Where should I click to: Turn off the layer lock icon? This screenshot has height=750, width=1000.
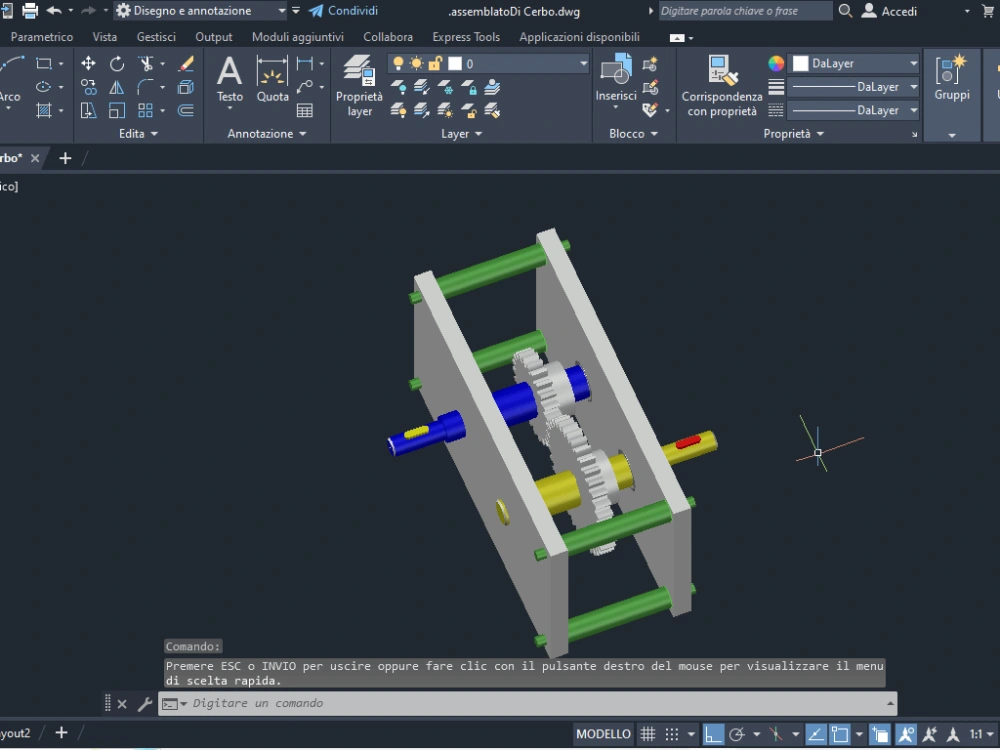pyautogui.click(x=434, y=62)
